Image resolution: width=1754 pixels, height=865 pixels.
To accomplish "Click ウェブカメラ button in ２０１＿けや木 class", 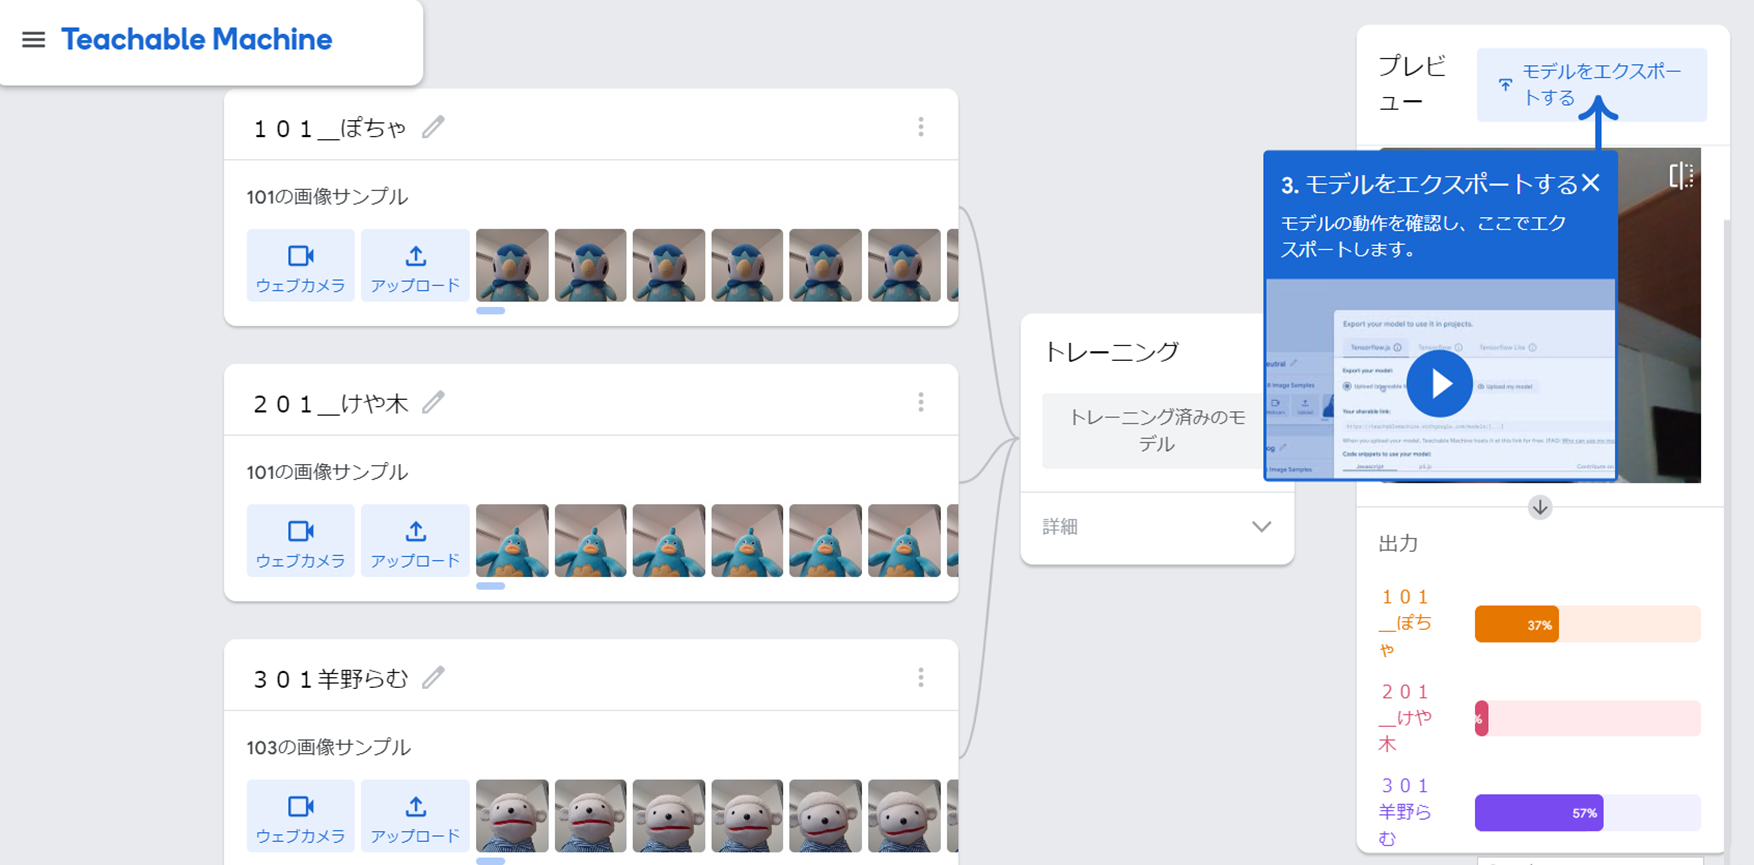I will coord(300,541).
